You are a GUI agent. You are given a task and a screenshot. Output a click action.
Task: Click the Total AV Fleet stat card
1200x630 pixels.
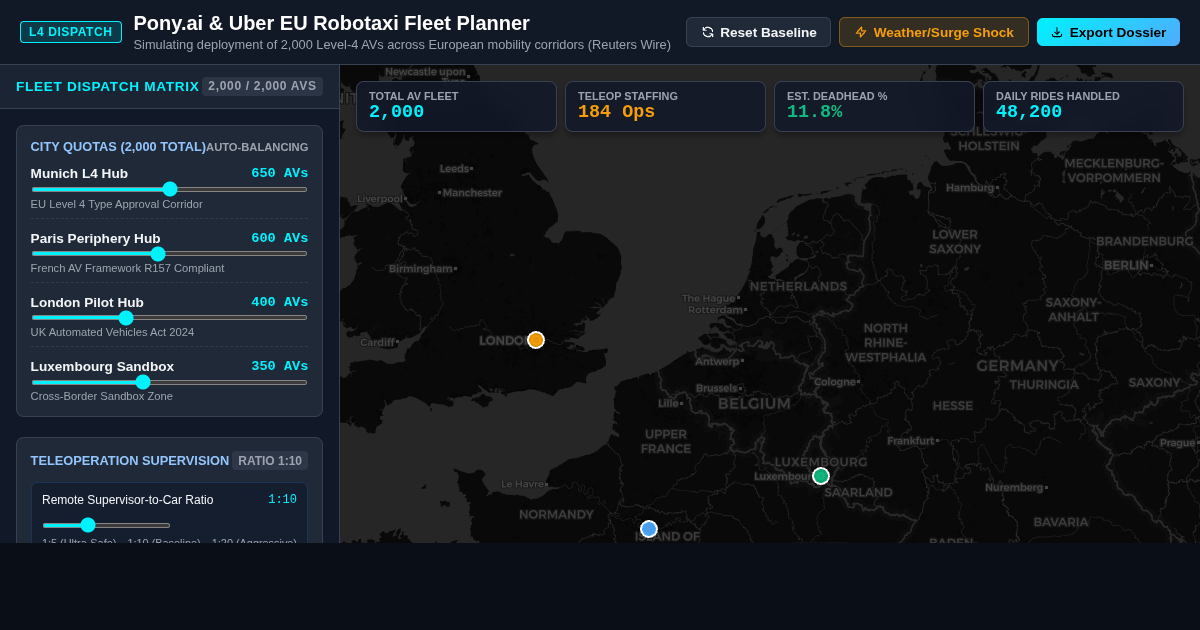tap(456, 107)
